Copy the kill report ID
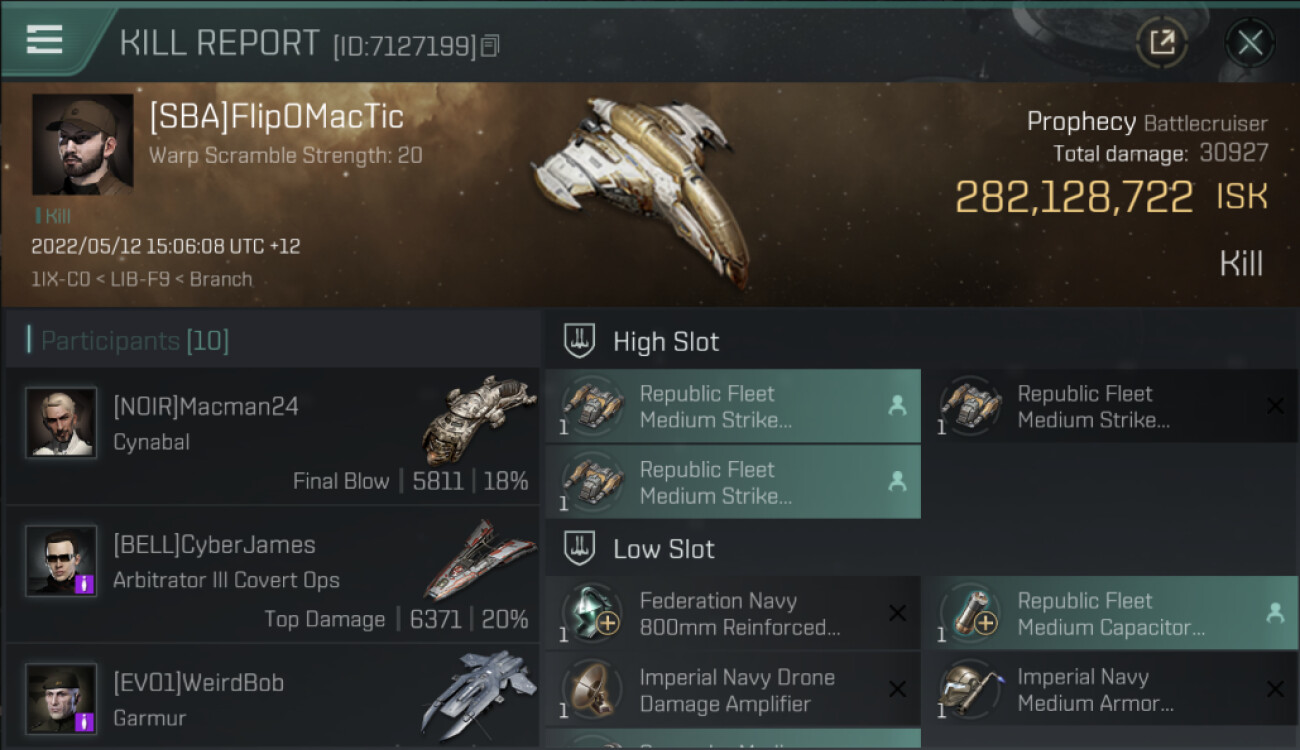This screenshot has width=1300, height=750. point(490,45)
